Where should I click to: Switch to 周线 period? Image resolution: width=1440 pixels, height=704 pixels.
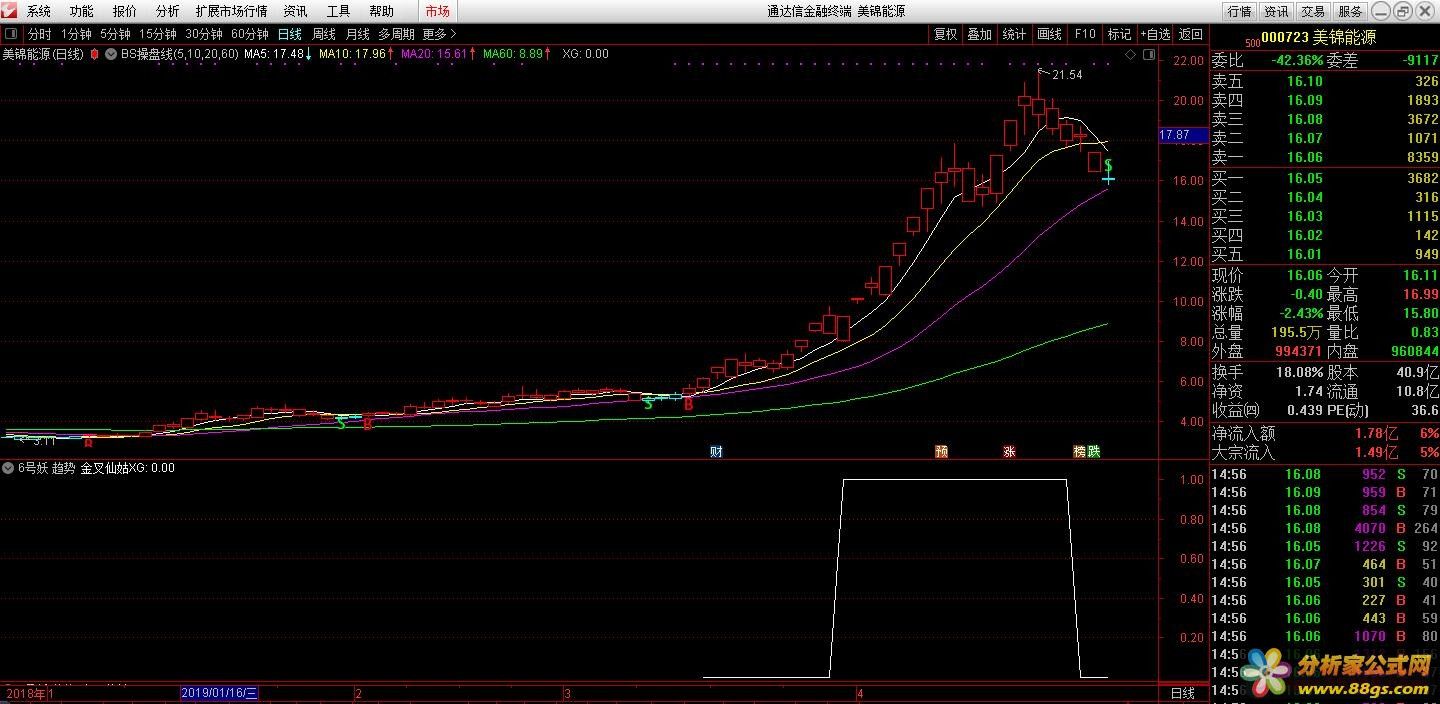(324, 34)
